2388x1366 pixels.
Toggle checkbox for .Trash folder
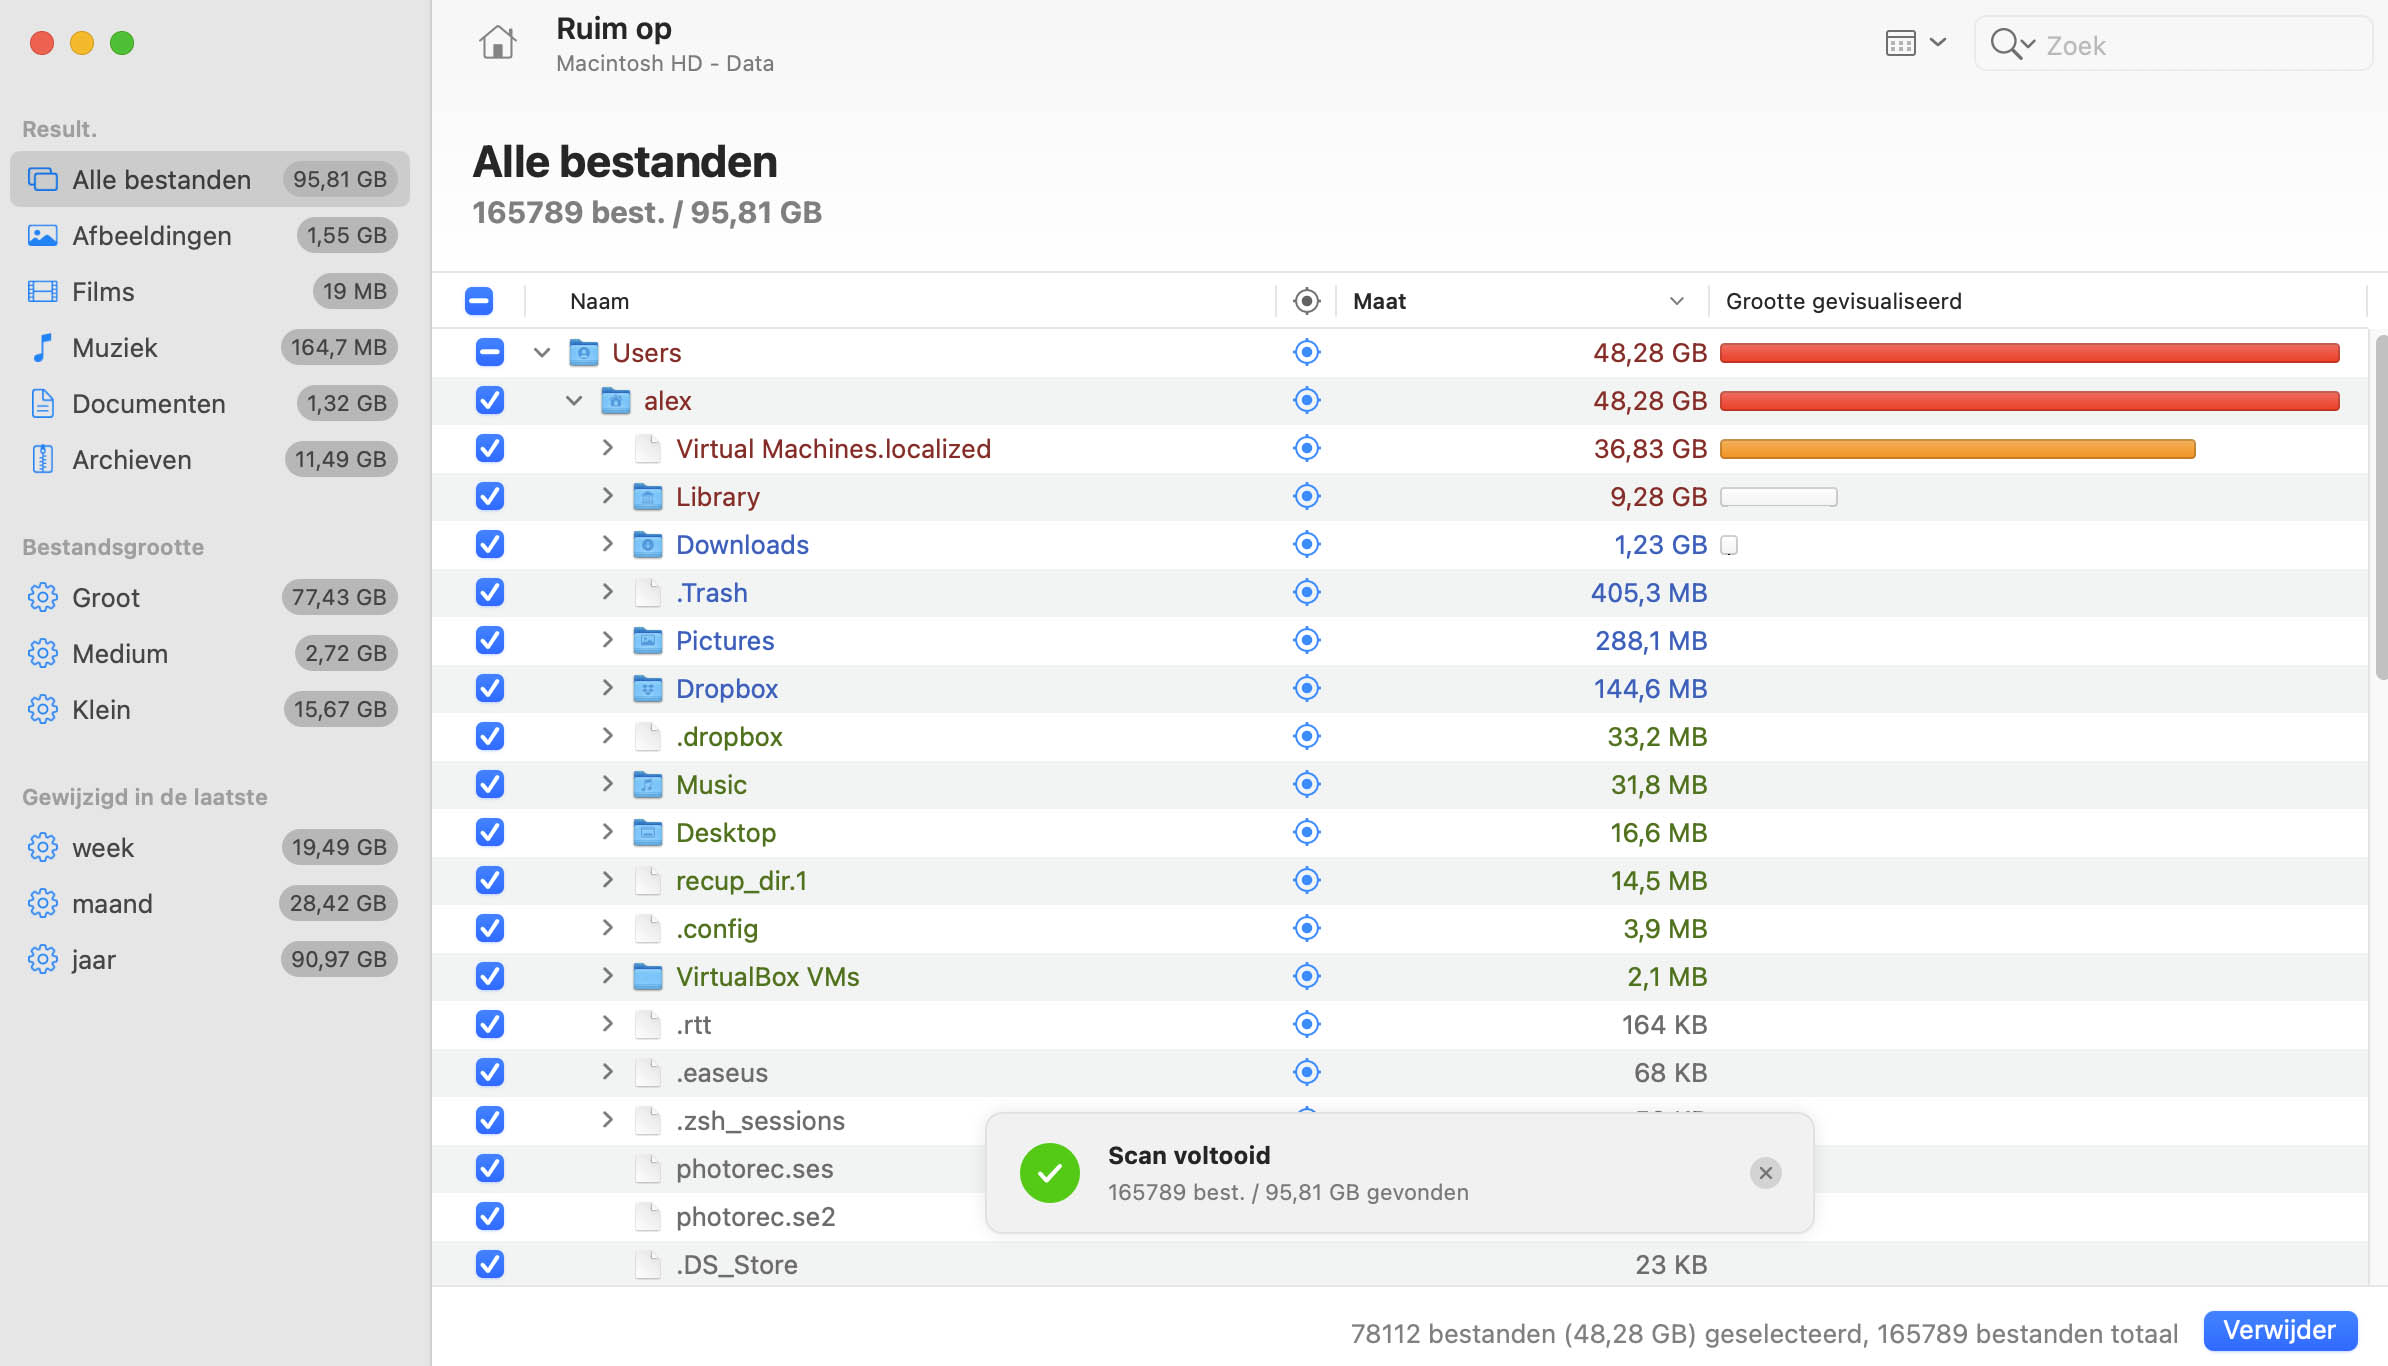pyautogui.click(x=489, y=592)
